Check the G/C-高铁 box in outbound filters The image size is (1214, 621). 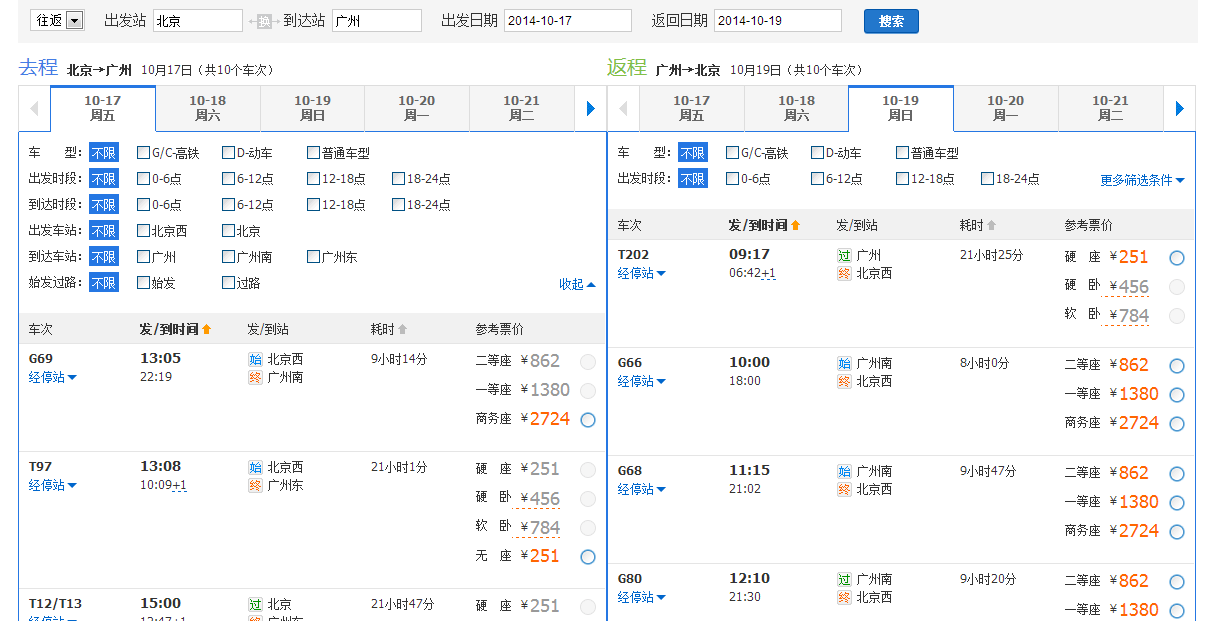tap(143, 153)
